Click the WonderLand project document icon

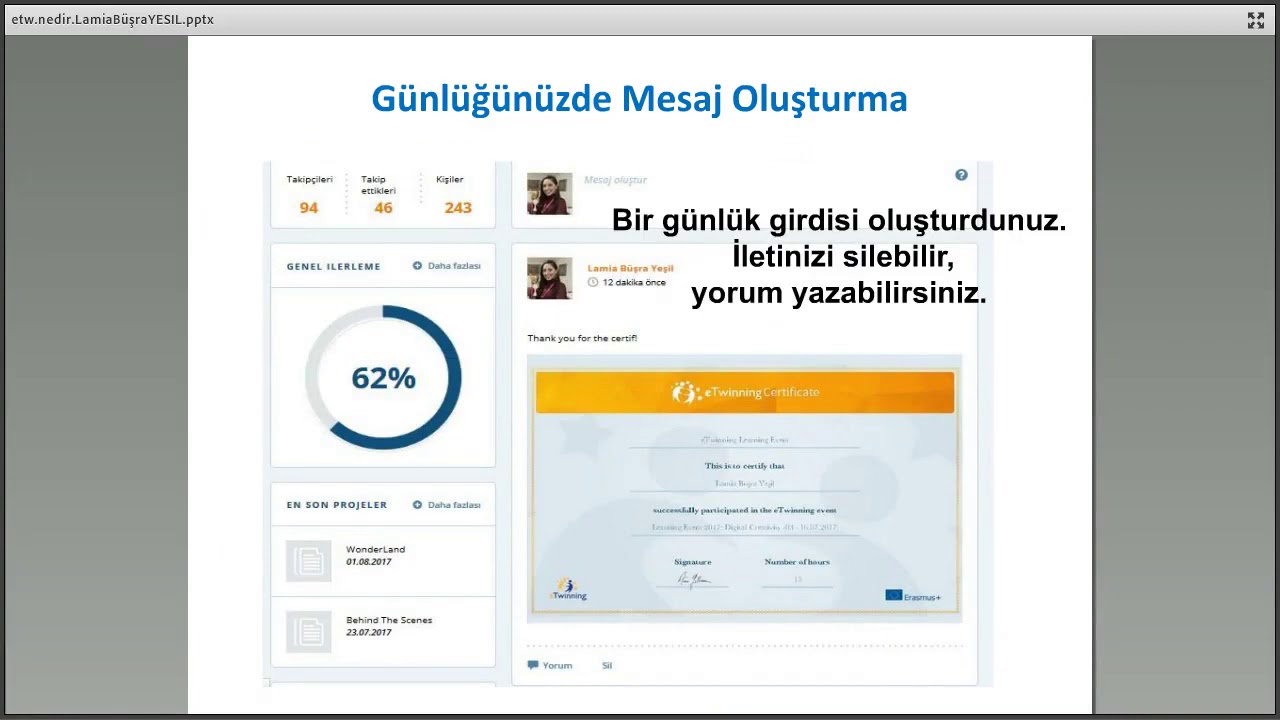coord(308,561)
